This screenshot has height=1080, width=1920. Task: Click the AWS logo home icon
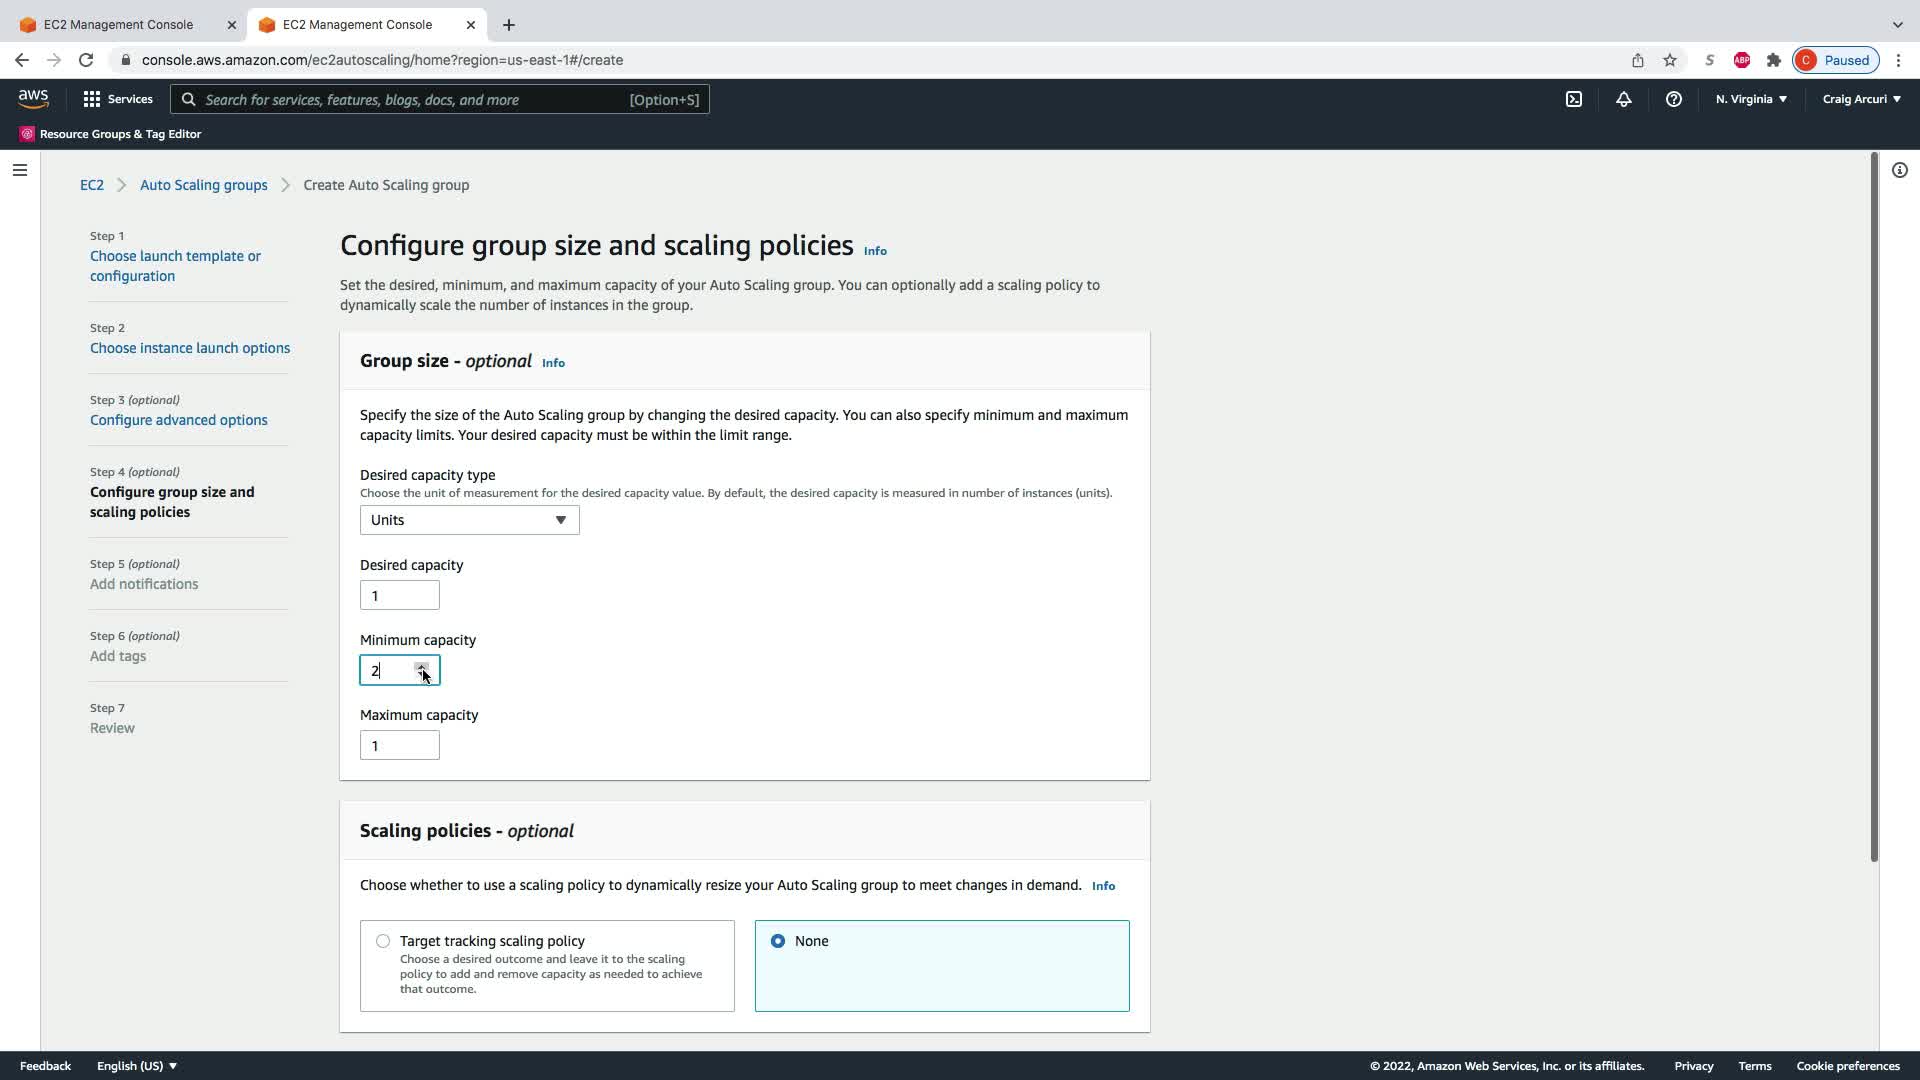[x=33, y=98]
